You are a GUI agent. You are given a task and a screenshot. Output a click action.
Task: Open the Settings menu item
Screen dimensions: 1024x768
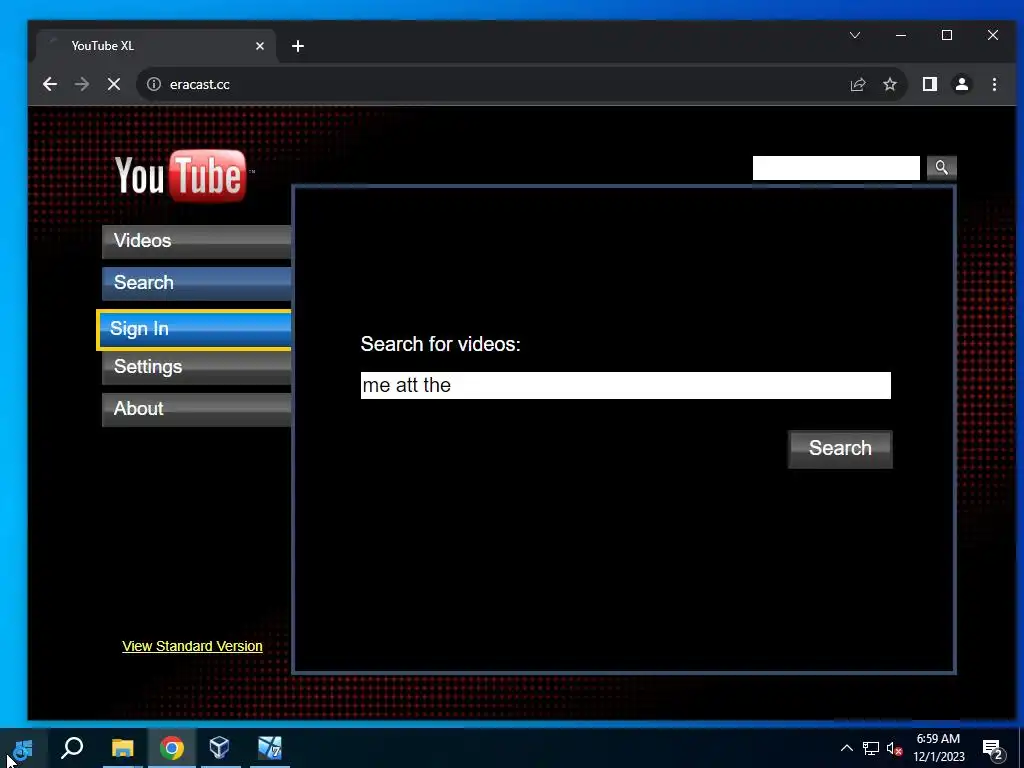(197, 367)
